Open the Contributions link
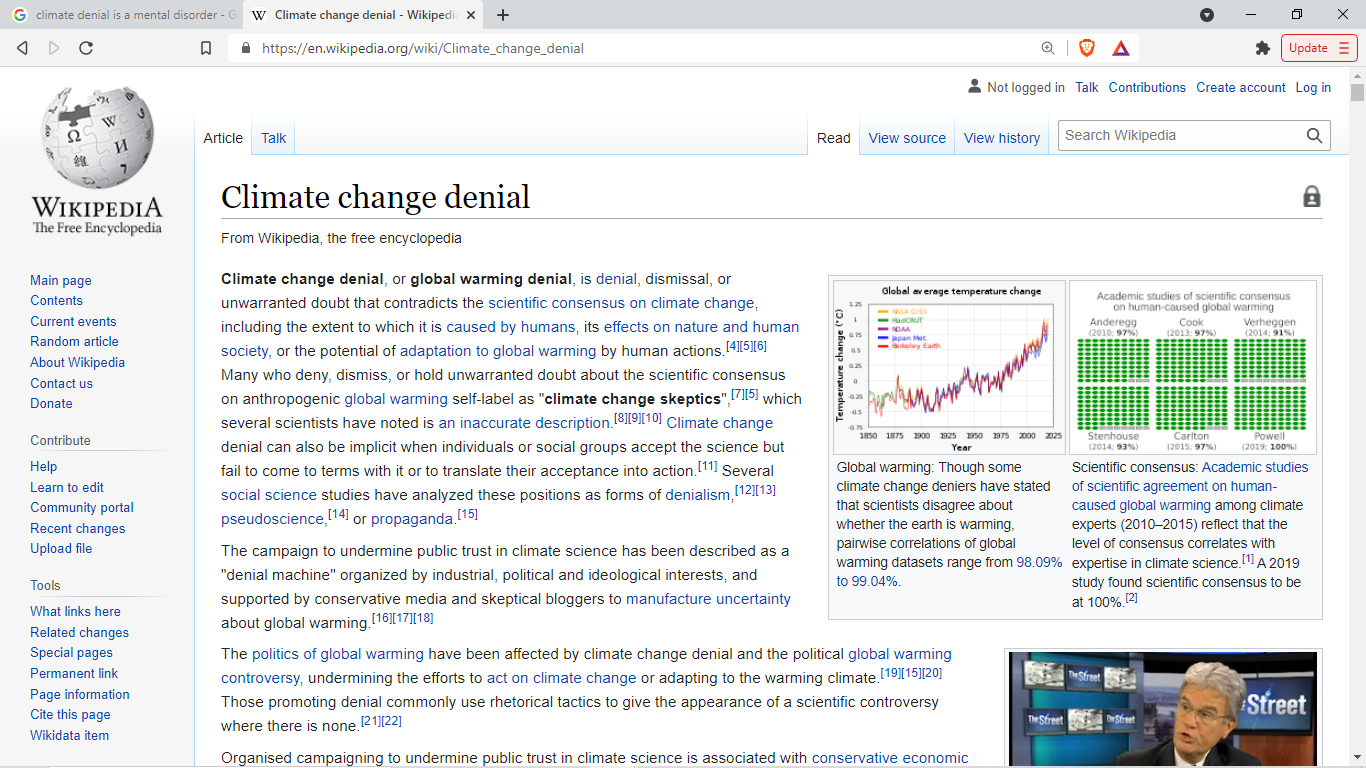 [1147, 87]
